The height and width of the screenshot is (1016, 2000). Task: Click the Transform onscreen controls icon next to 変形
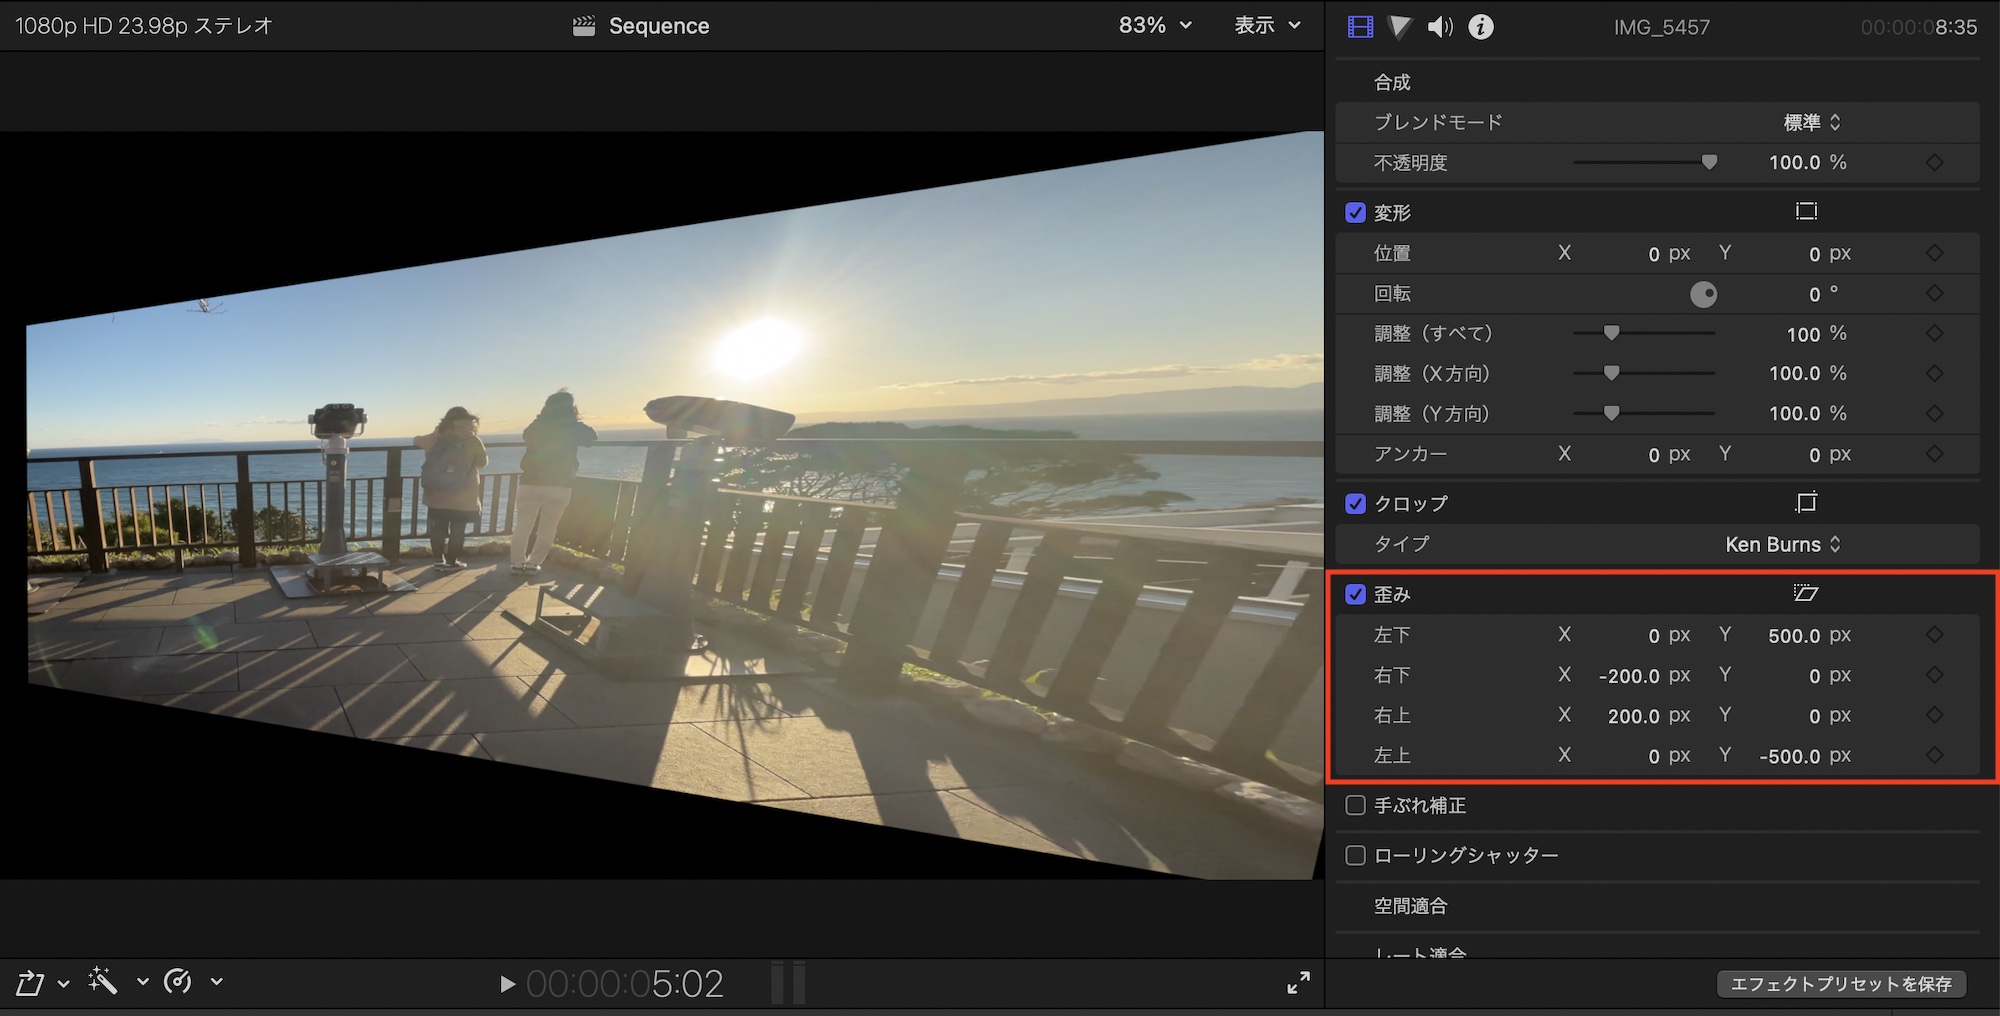[1805, 212]
